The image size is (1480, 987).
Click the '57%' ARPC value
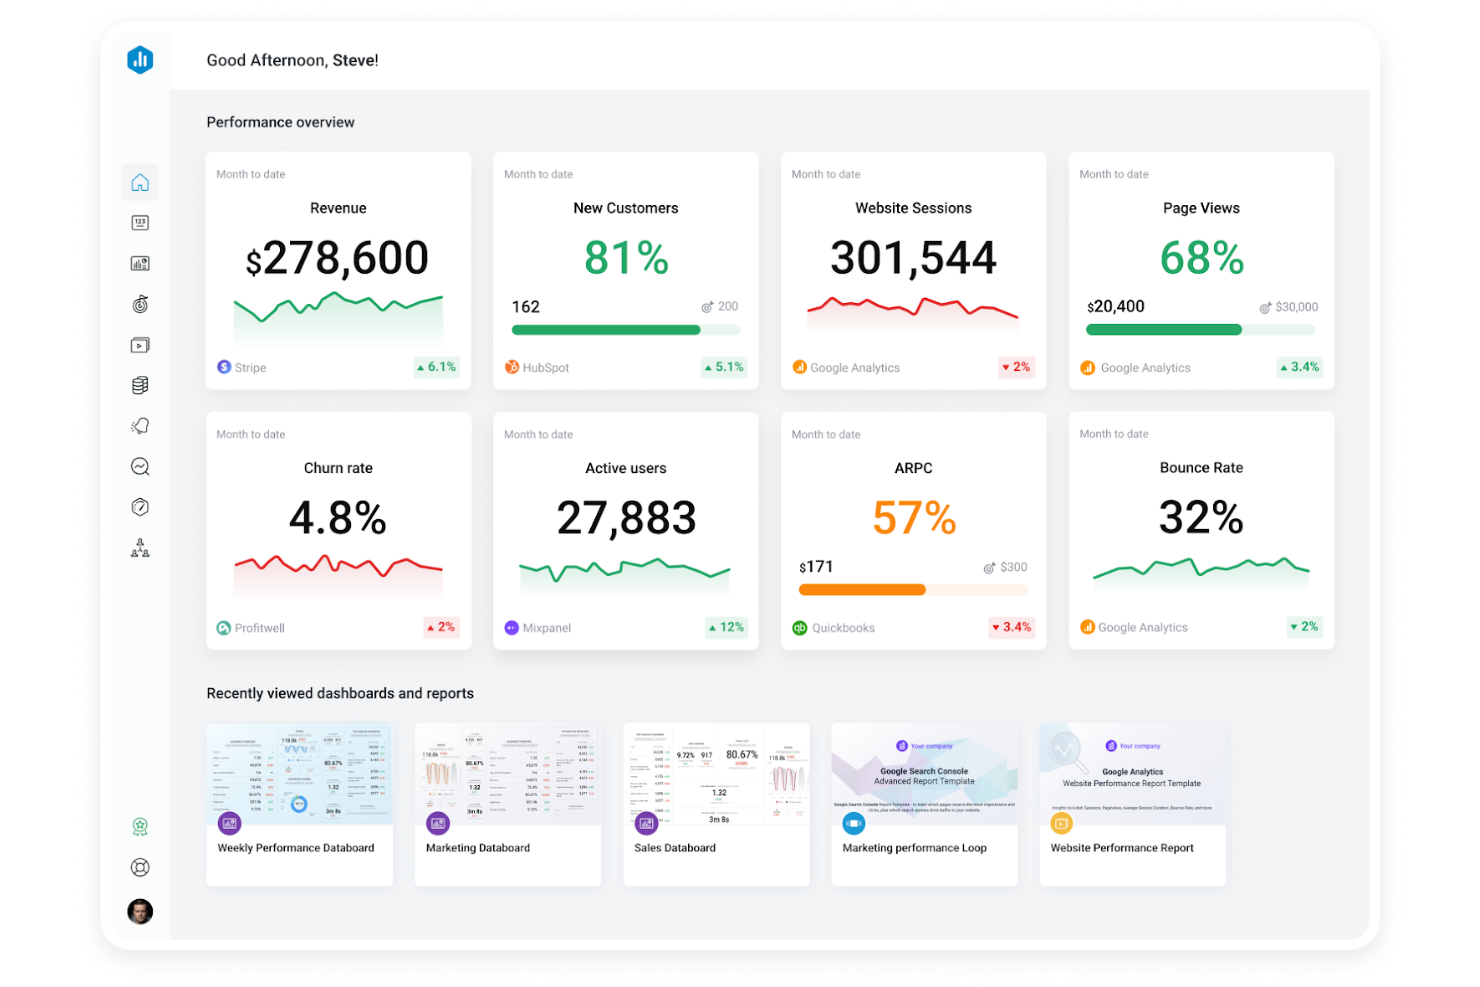tap(914, 518)
